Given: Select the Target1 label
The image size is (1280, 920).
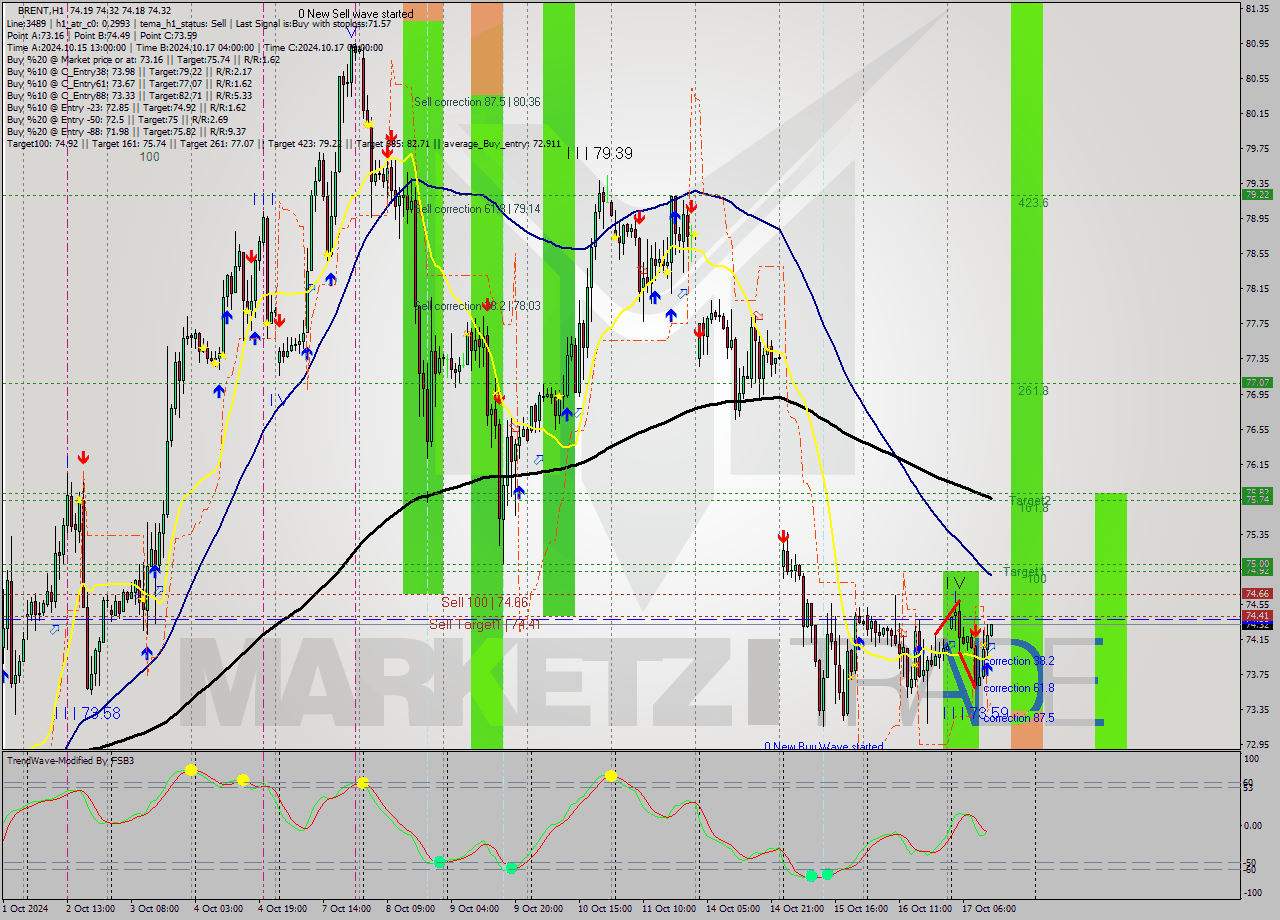Looking at the screenshot, I should tap(1023, 571).
